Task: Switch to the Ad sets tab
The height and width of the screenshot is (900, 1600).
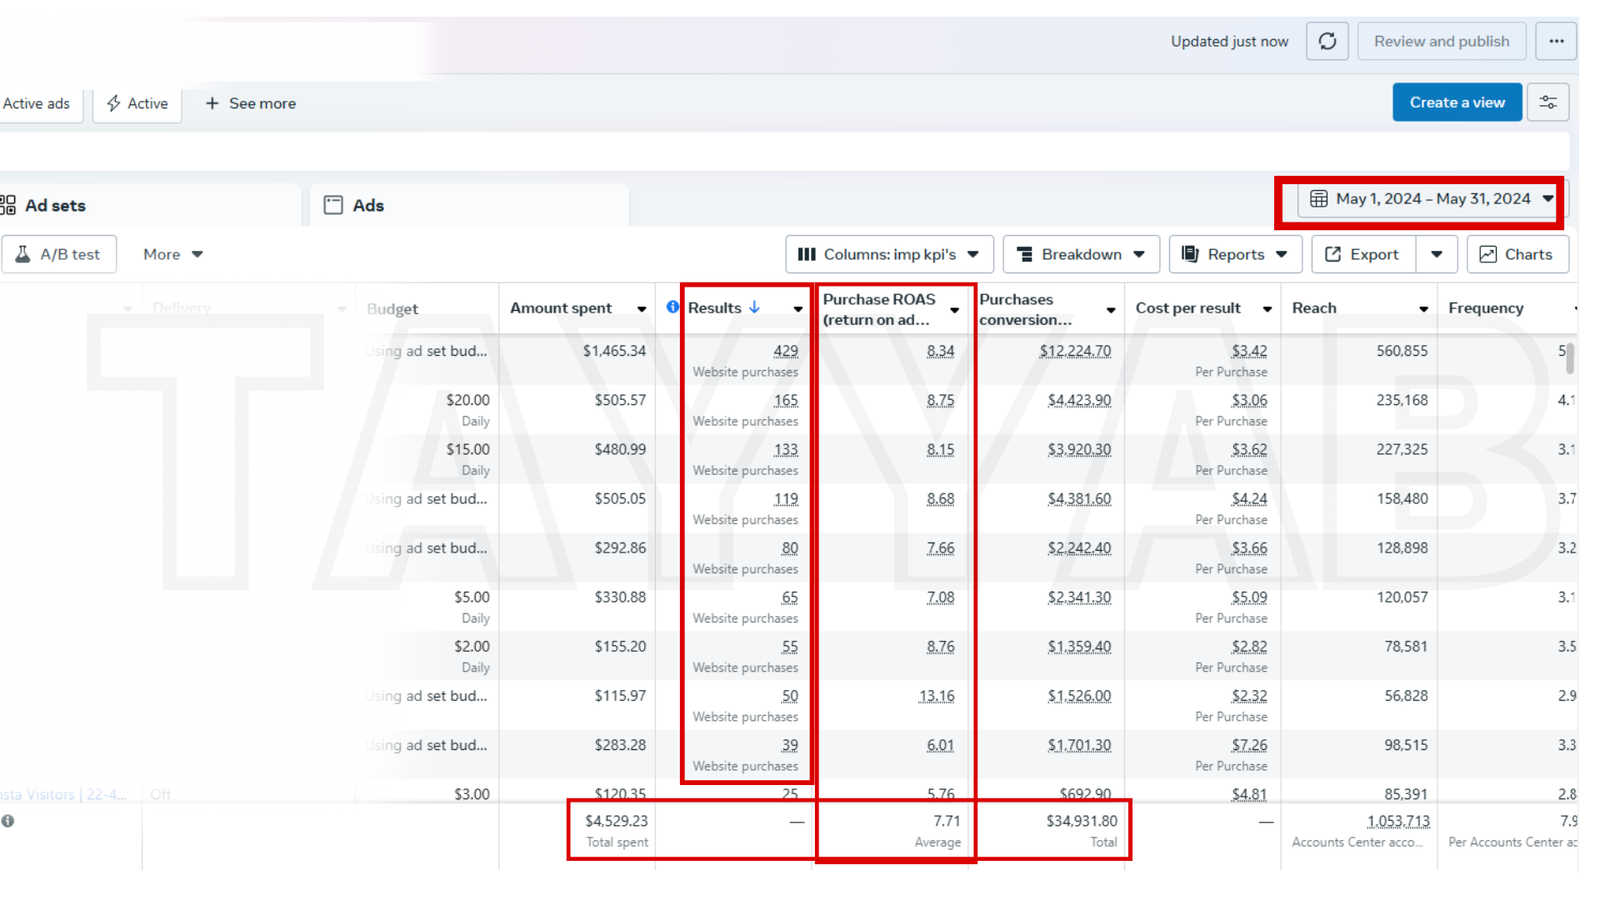Action: click(55, 205)
